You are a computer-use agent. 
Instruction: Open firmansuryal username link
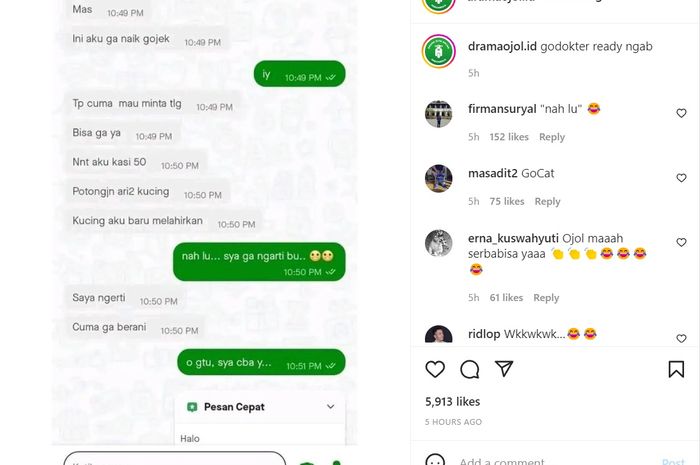tap(502, 109)
